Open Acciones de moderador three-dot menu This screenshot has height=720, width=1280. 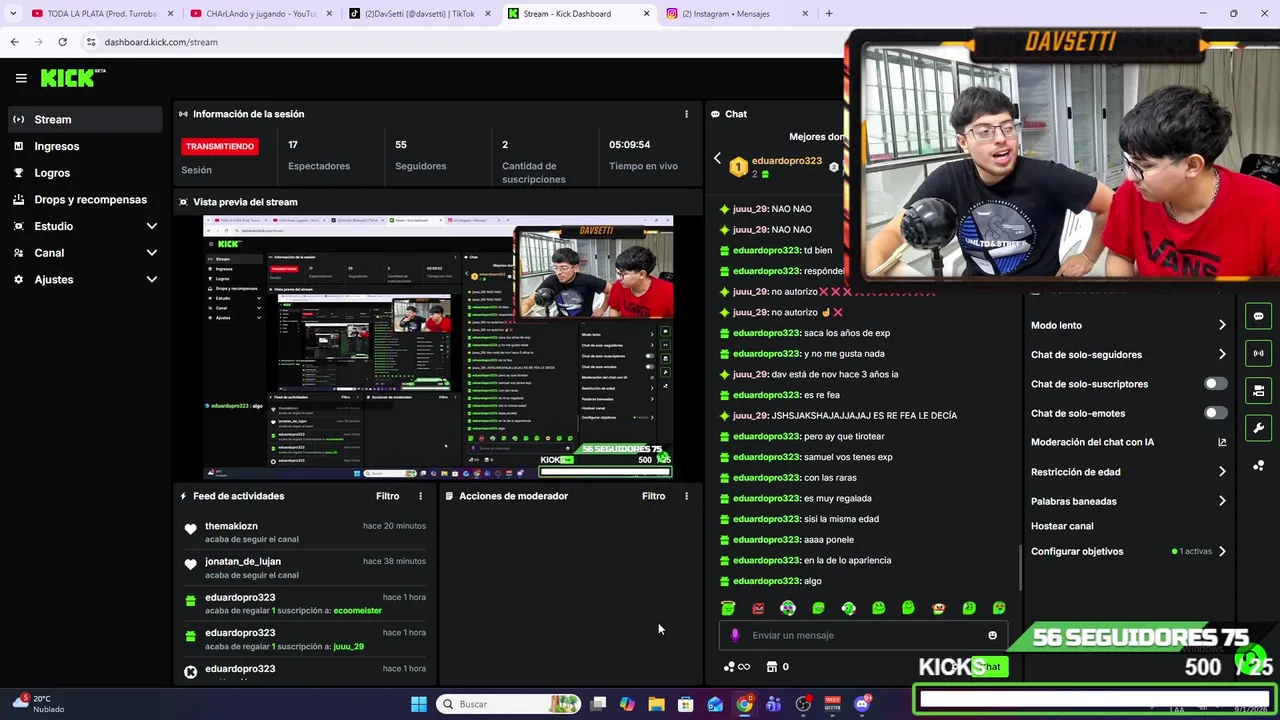pos(686,496)
